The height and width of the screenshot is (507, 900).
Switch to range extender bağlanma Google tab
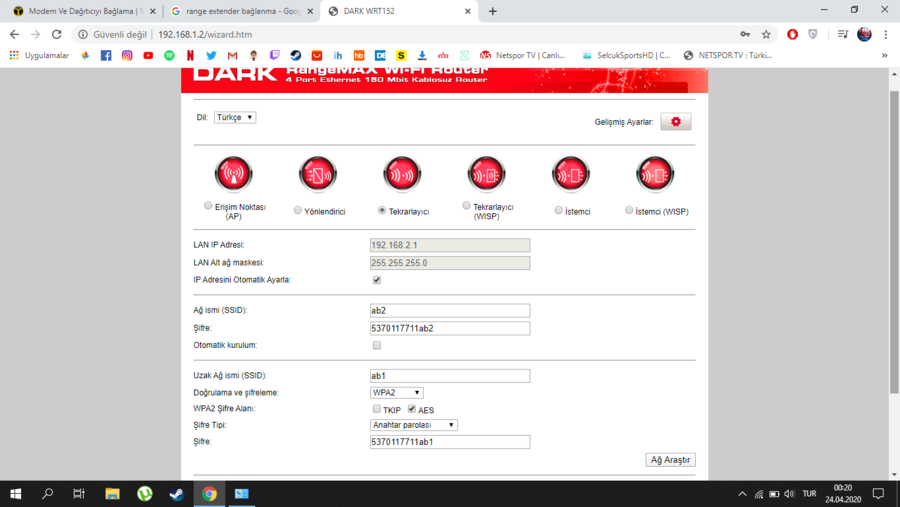242,11
